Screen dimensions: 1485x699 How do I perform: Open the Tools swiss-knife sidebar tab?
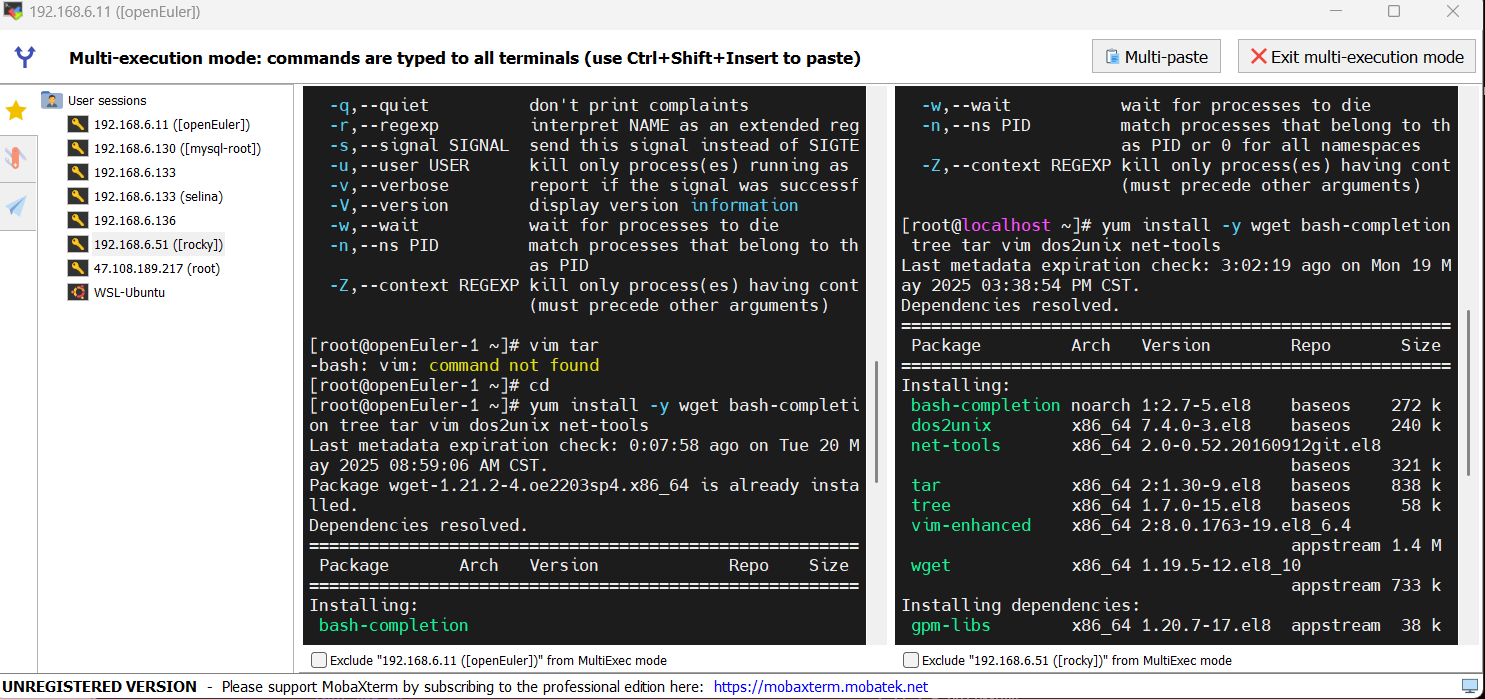pos(16,158)
